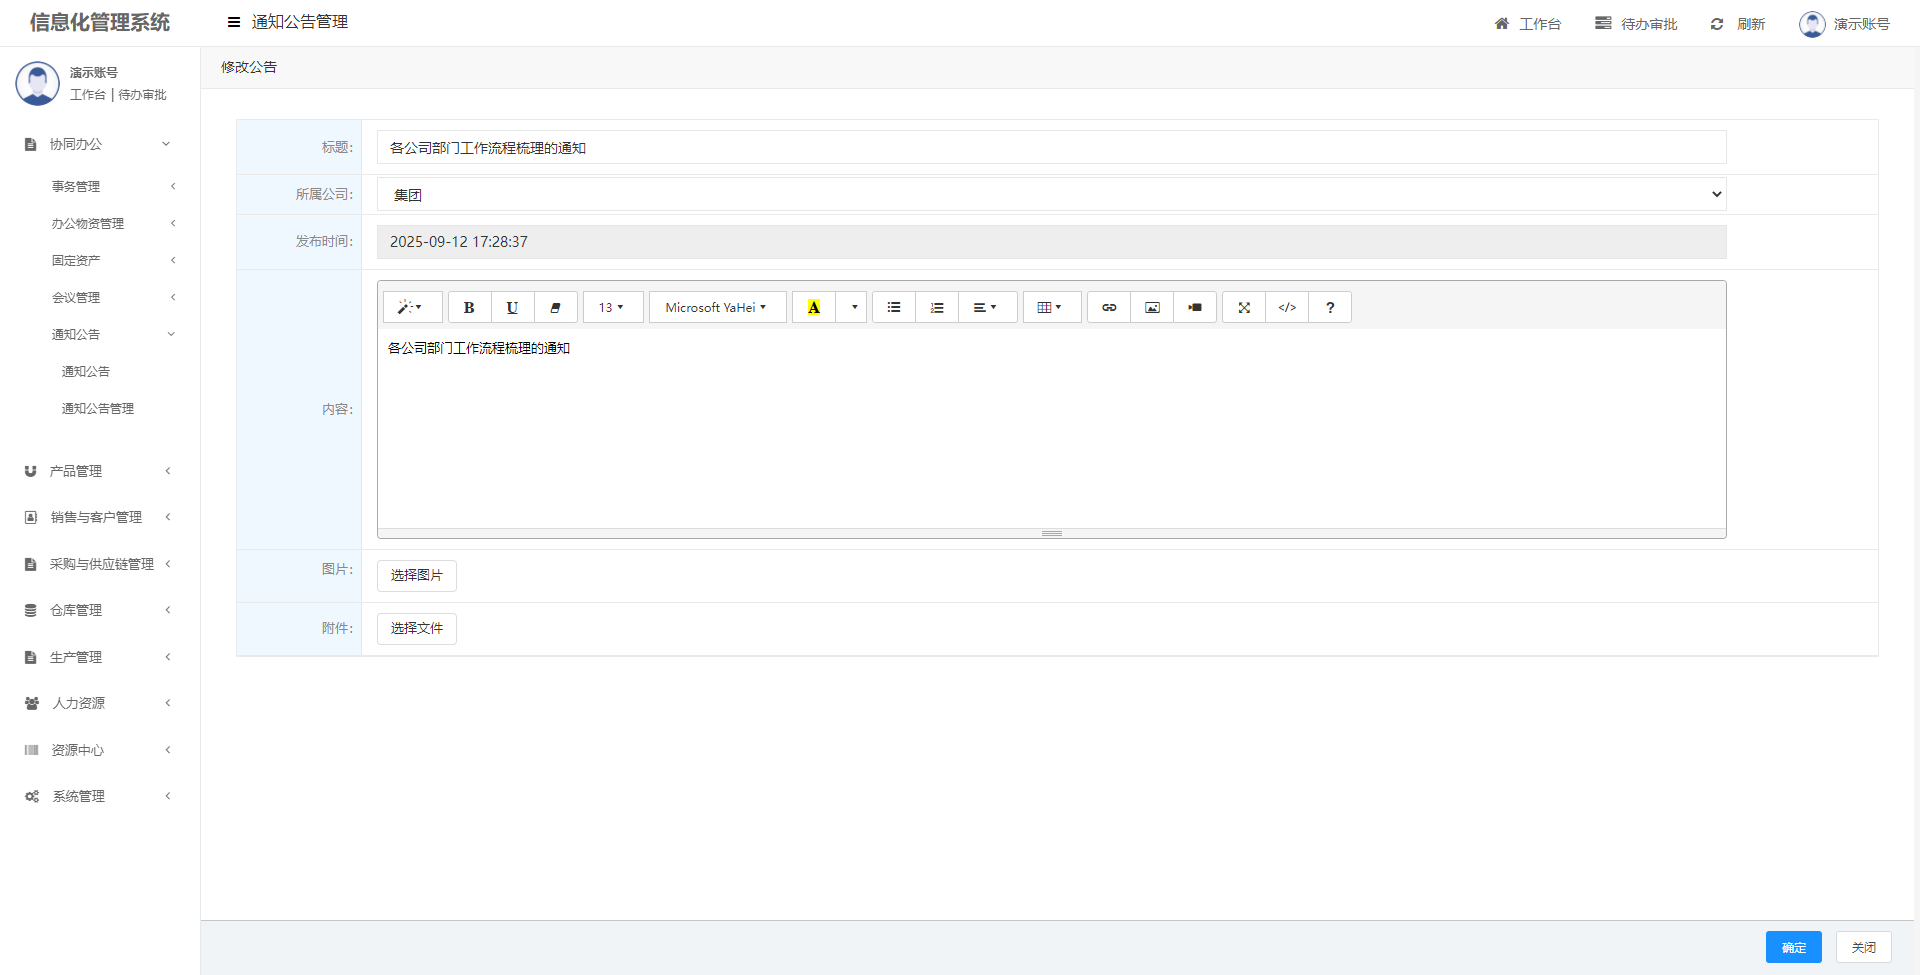Insert an unordered bullet list
This screenshot has width=1920, height=975.
click(x=894, y=308)
